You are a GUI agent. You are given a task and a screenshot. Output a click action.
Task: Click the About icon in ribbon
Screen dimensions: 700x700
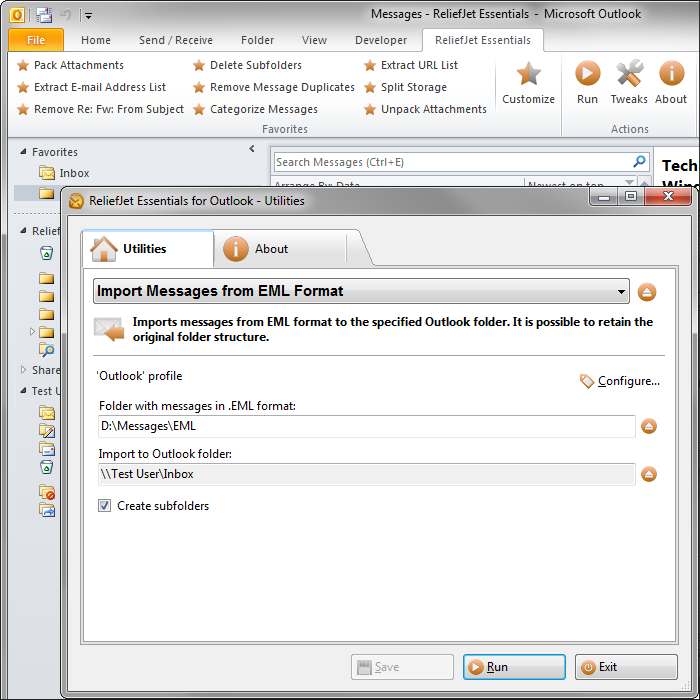click(x=671, y=74)
